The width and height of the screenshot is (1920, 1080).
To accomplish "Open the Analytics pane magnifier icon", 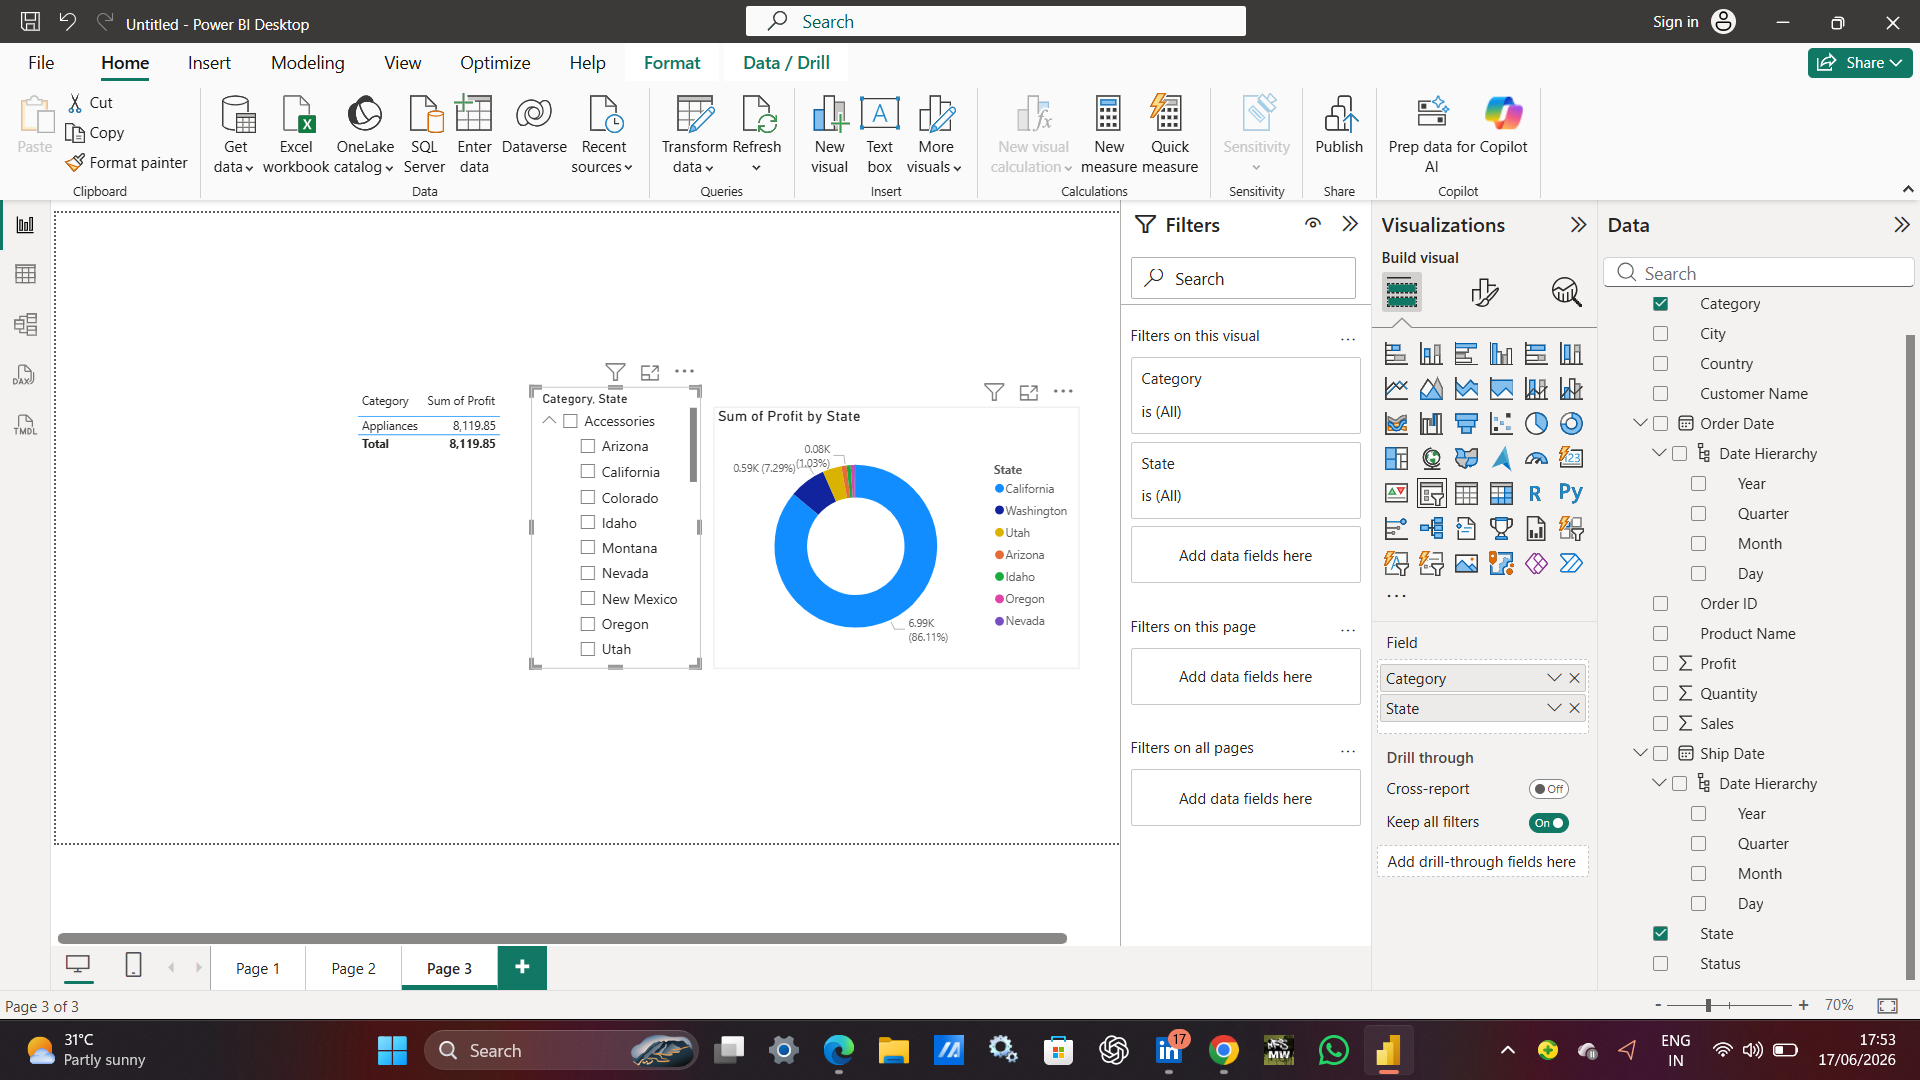I will tap(1566, 292).
